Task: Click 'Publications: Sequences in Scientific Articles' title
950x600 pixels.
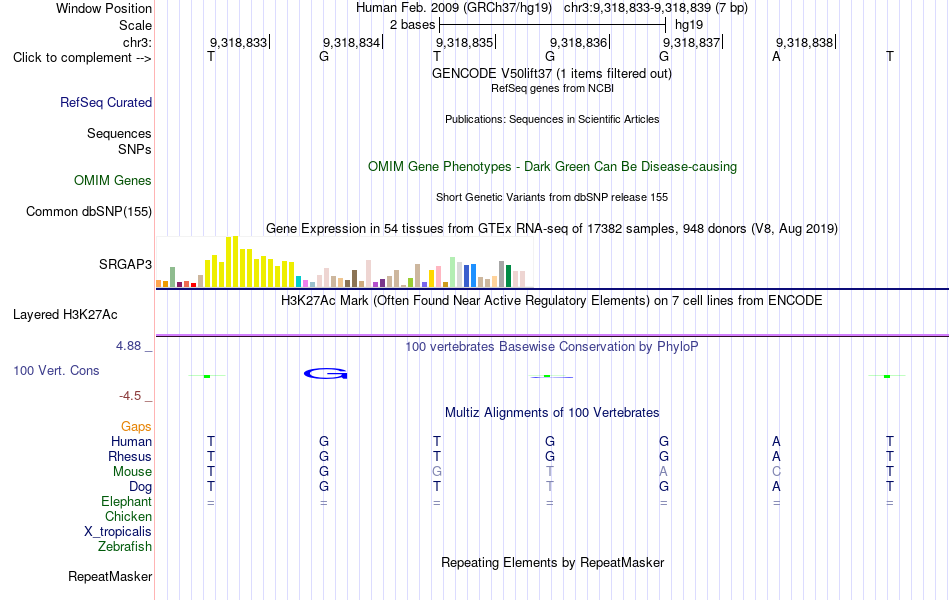Action: click(x=552, y=119)
